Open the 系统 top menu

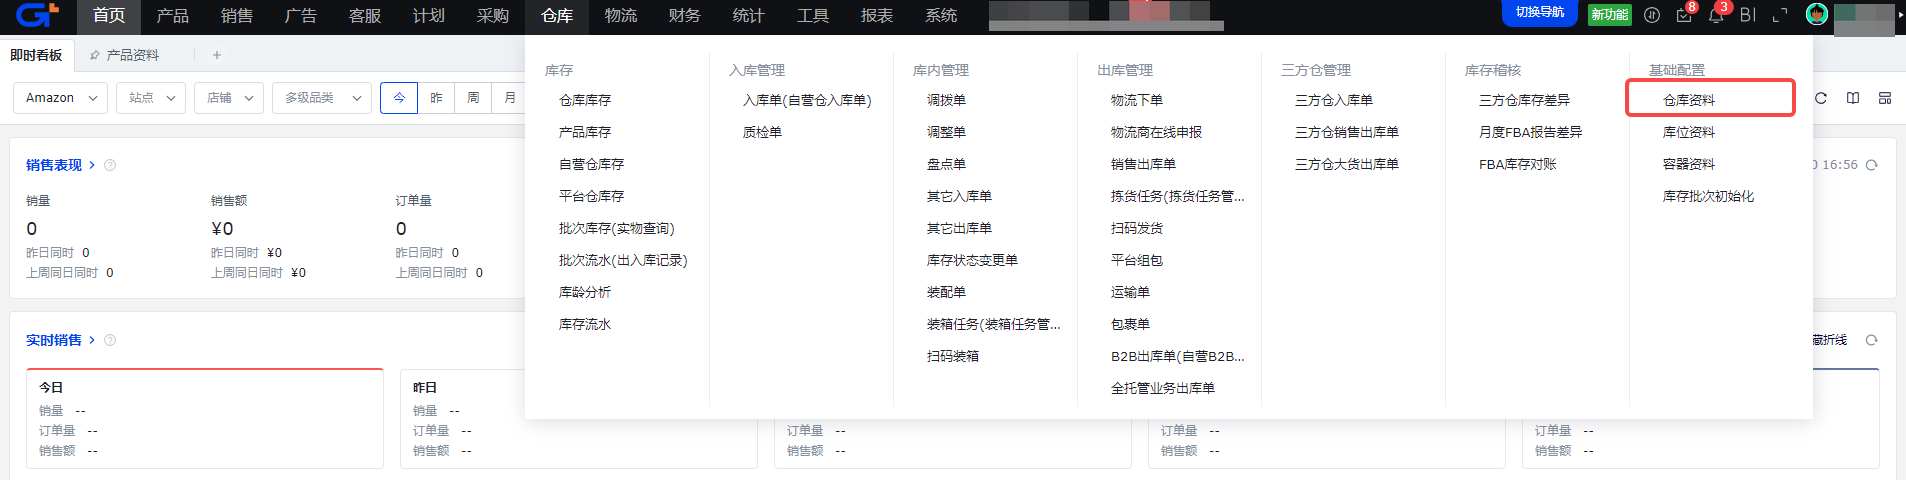tap(941, 16)
